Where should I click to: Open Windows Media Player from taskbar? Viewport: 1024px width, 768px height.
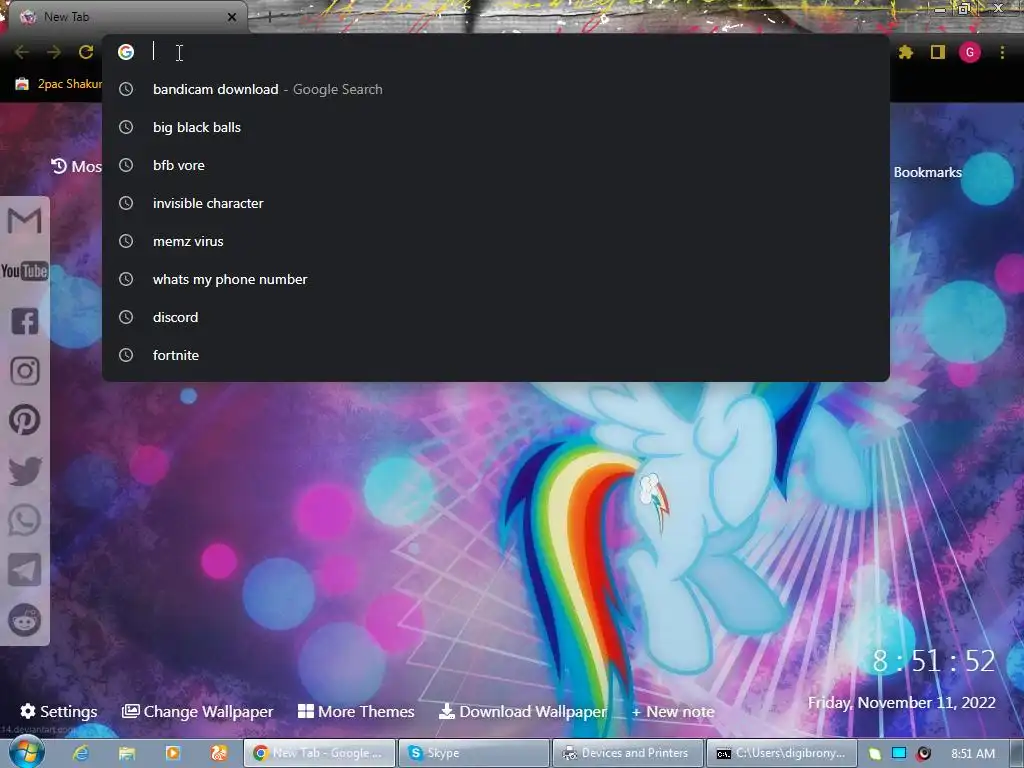(x=173, y=753)
